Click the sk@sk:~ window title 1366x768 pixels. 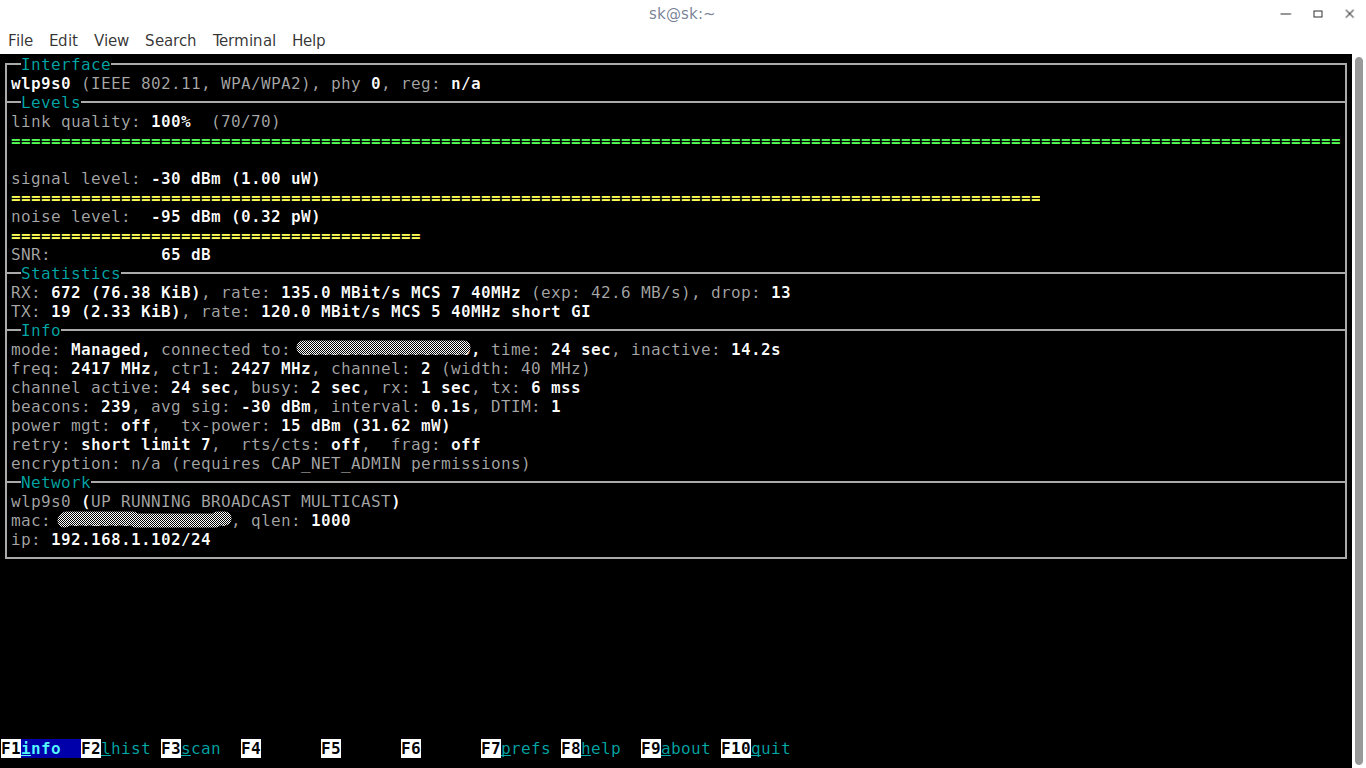681,13
